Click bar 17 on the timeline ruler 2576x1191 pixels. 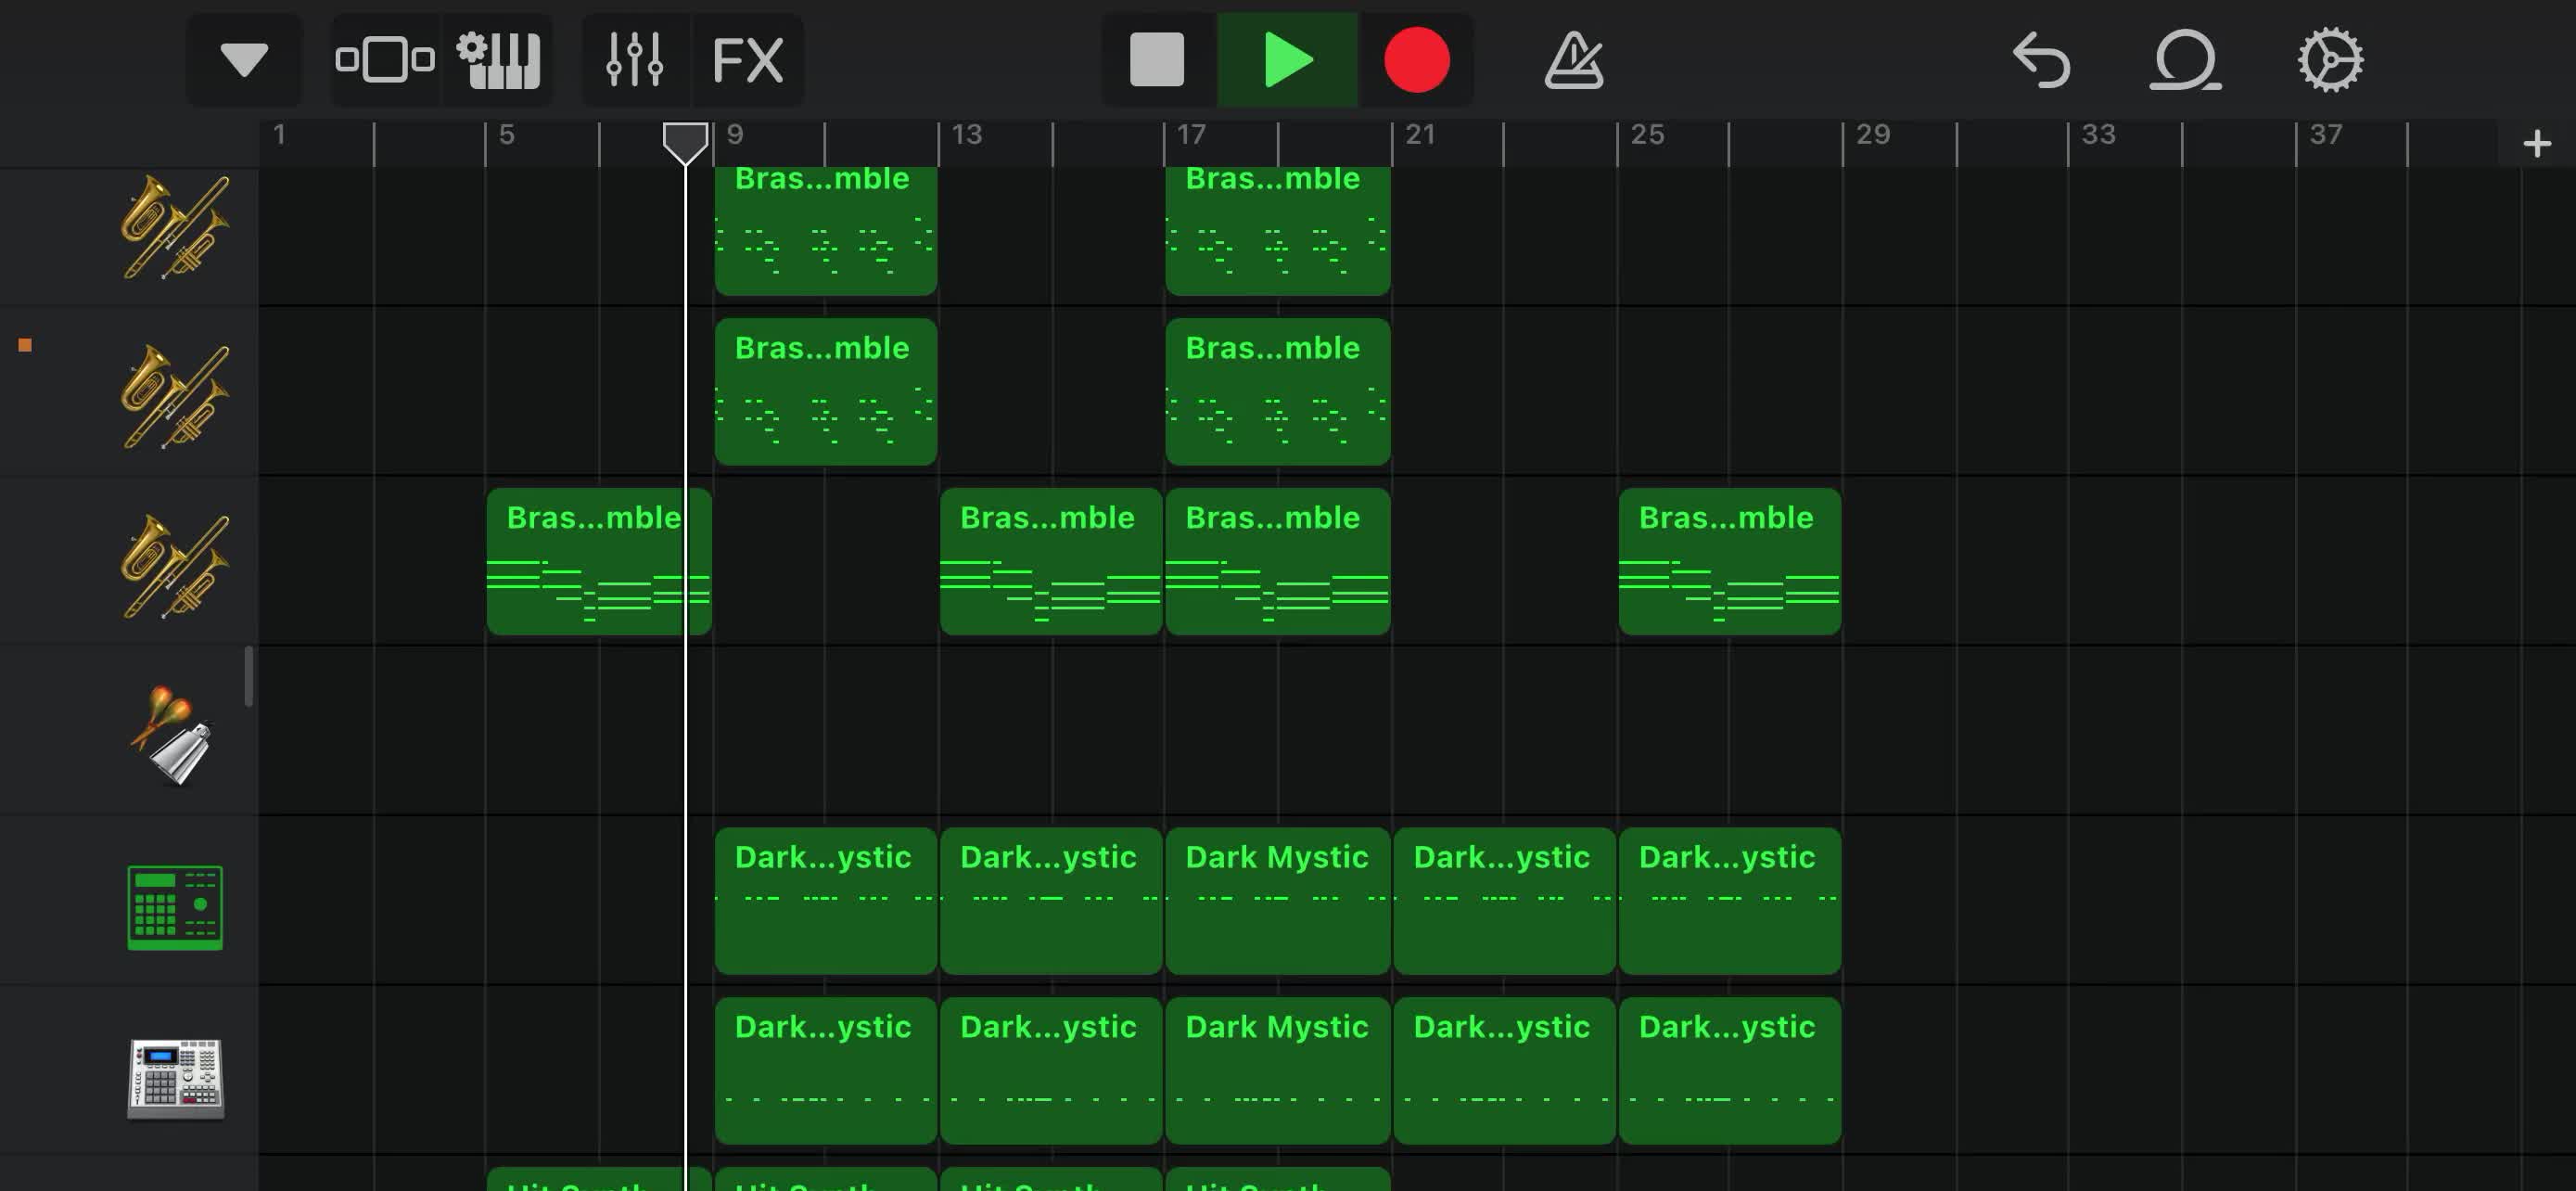1191,135
